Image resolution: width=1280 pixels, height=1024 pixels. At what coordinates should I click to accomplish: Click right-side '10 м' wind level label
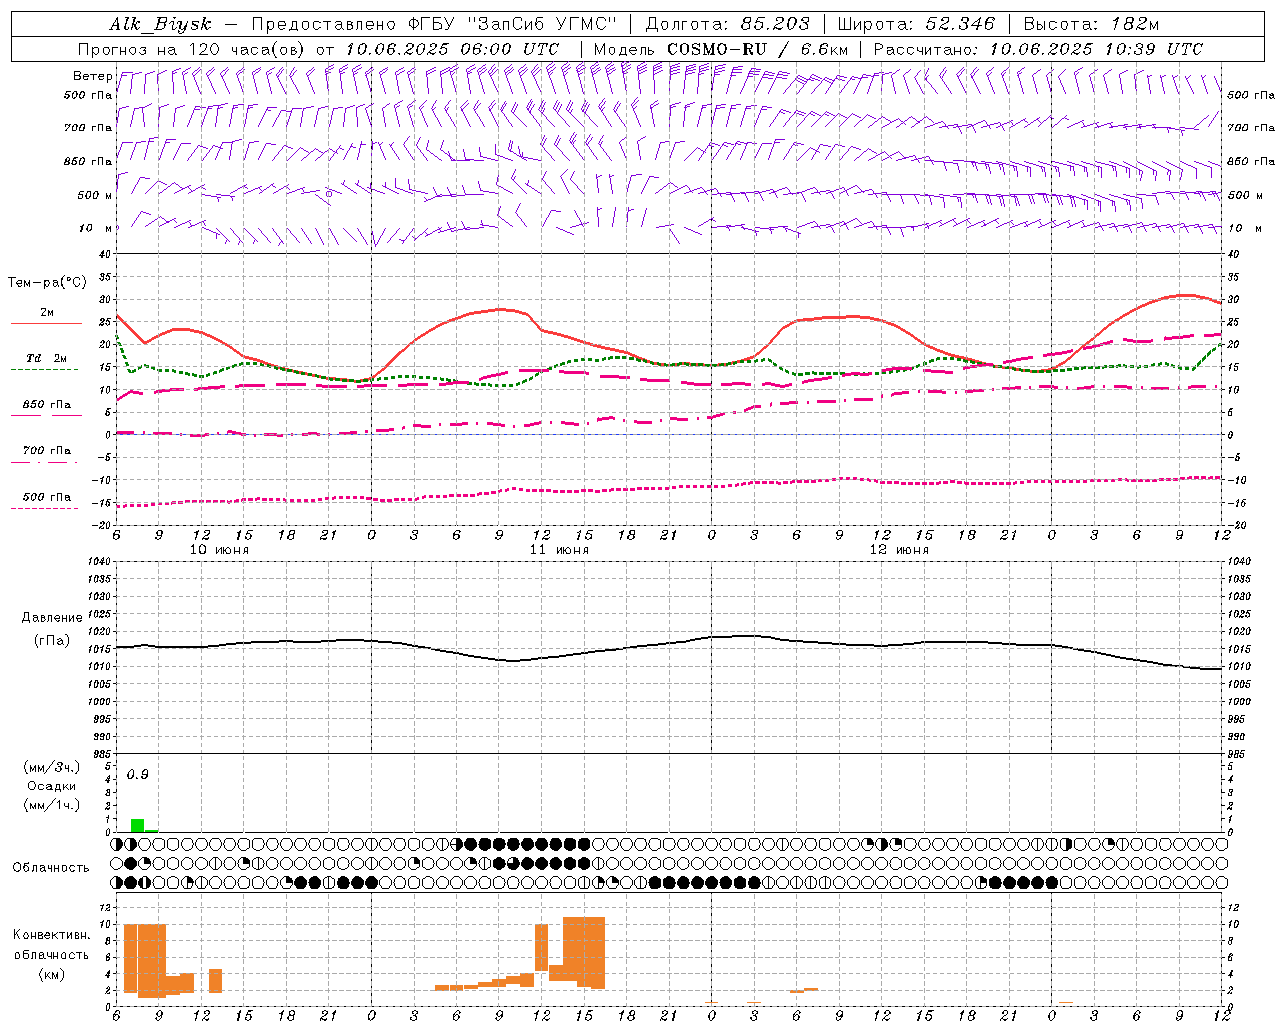[x=1244, y=228]
